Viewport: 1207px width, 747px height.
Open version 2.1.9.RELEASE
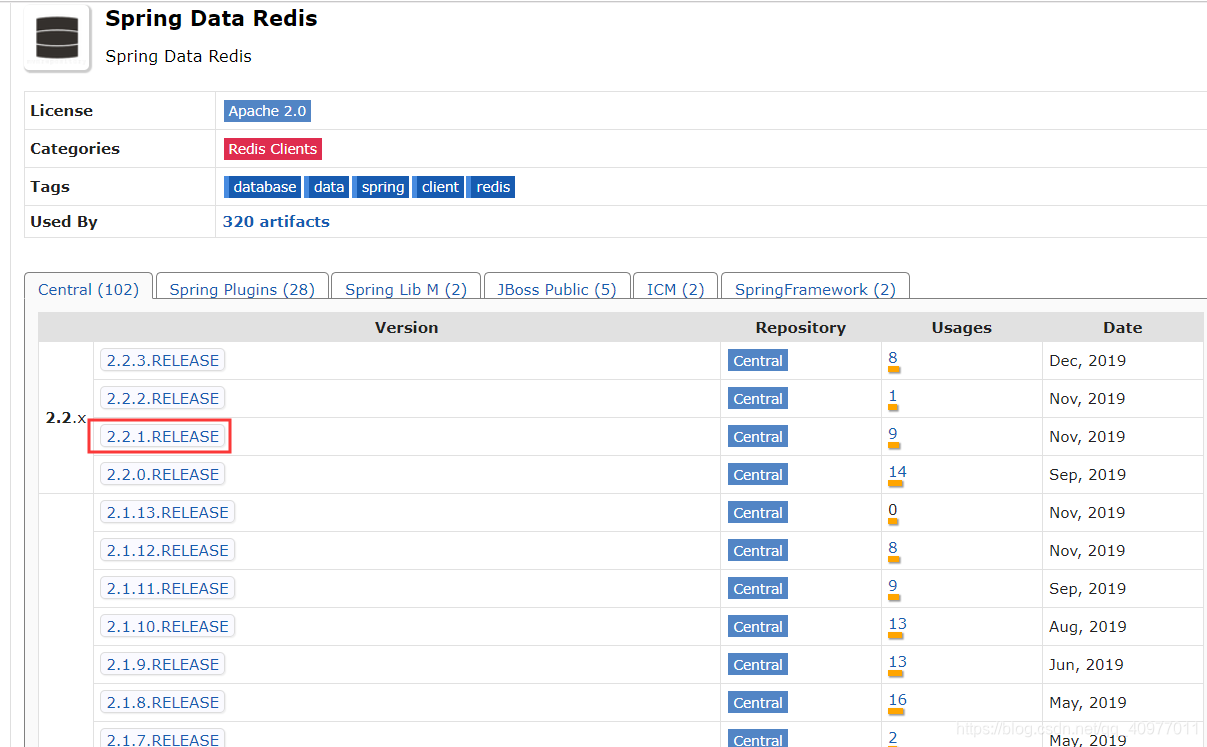click(162, 664)
